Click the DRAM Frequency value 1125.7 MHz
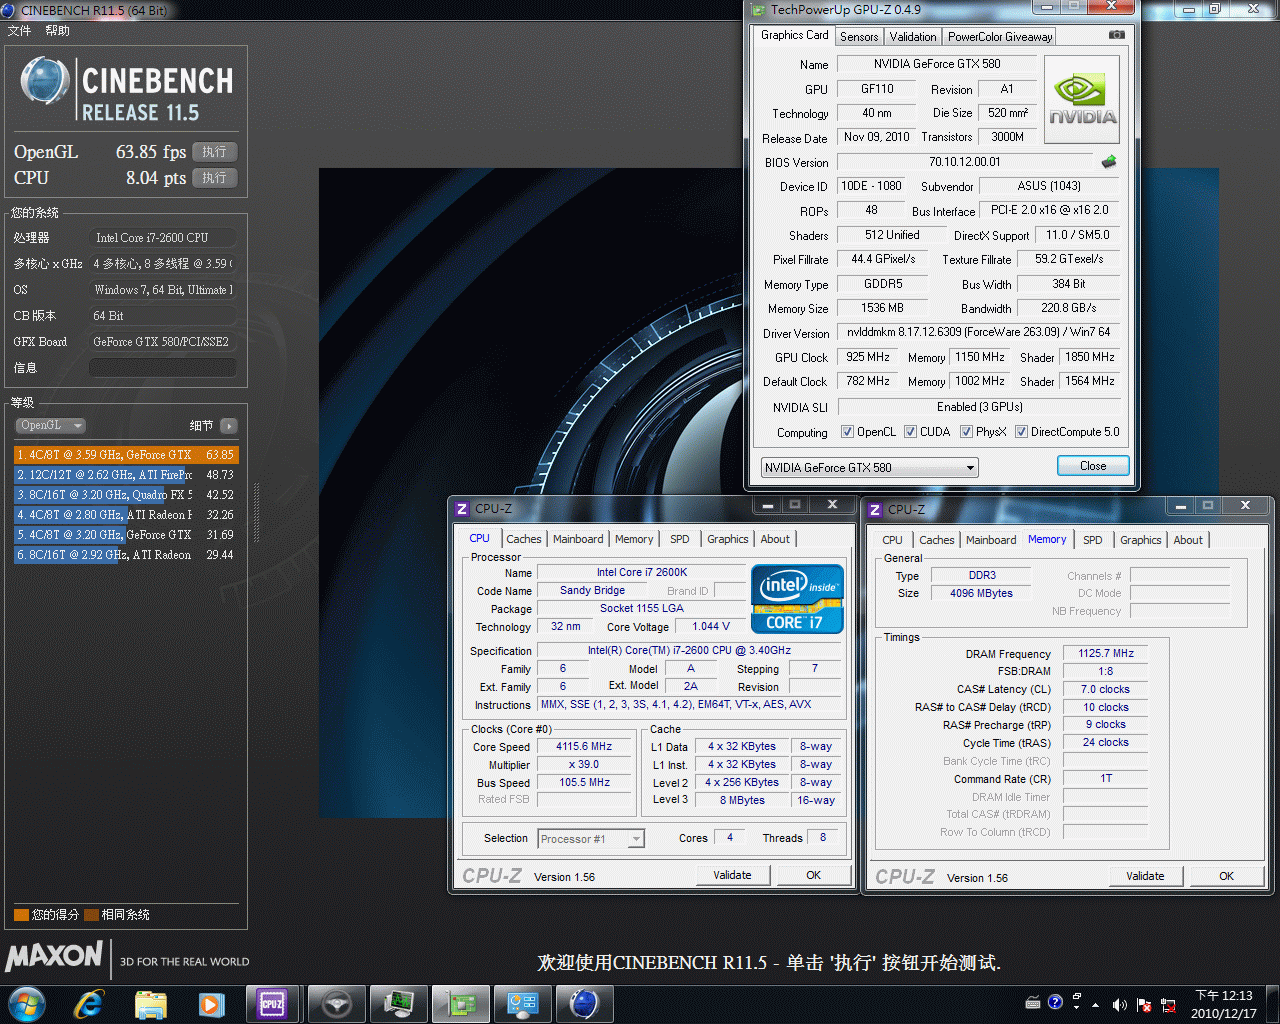The height and width of the screenshot is (1024, 1280). (x=1106, y=653)
